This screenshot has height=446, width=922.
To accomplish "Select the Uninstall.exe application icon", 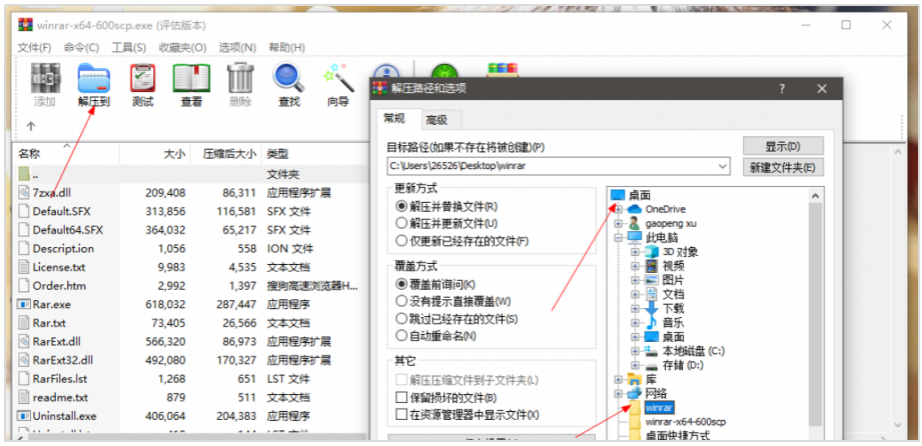I will tap(24, 416).
